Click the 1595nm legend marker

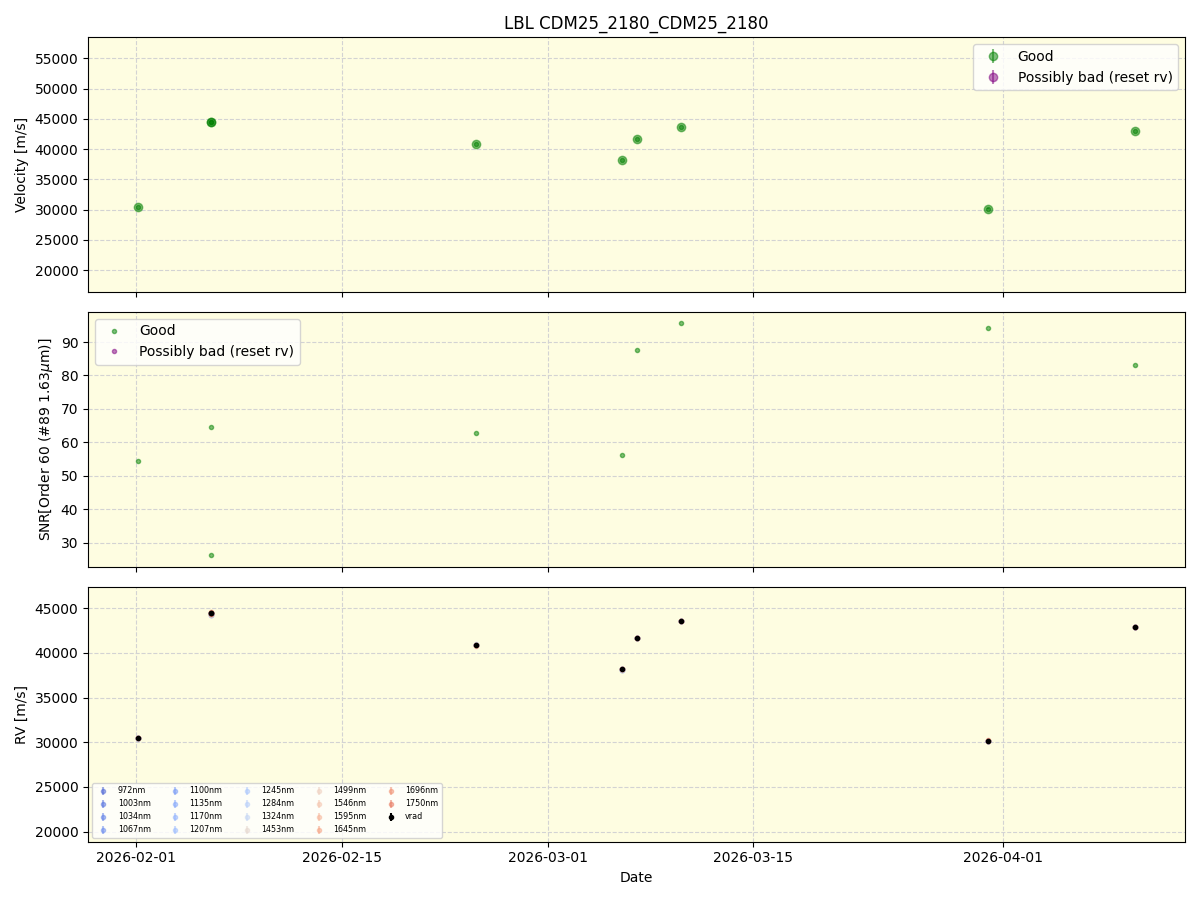click(x=319, y=817)
